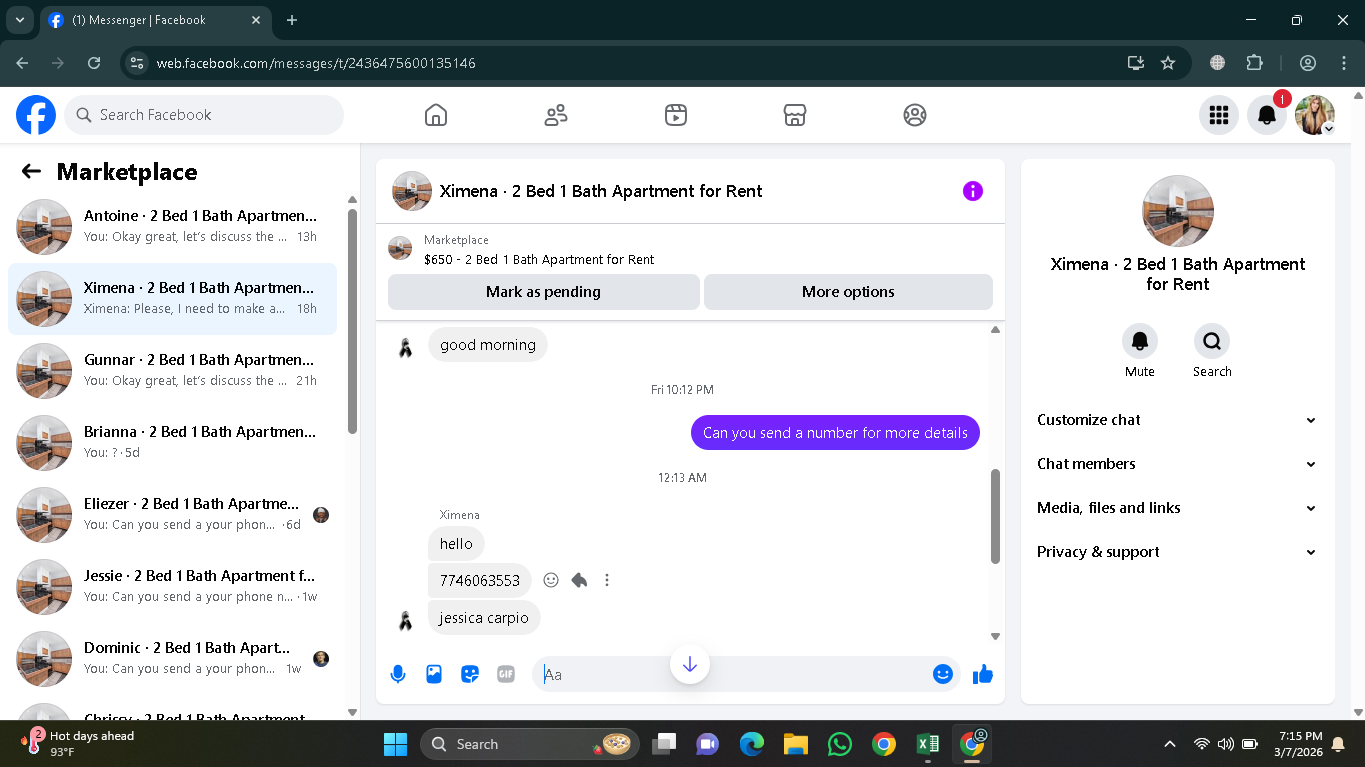This screenshot has width=1365, height=767.
Task: Attach a photo file to the chat
Action: [x=434, y=674]
